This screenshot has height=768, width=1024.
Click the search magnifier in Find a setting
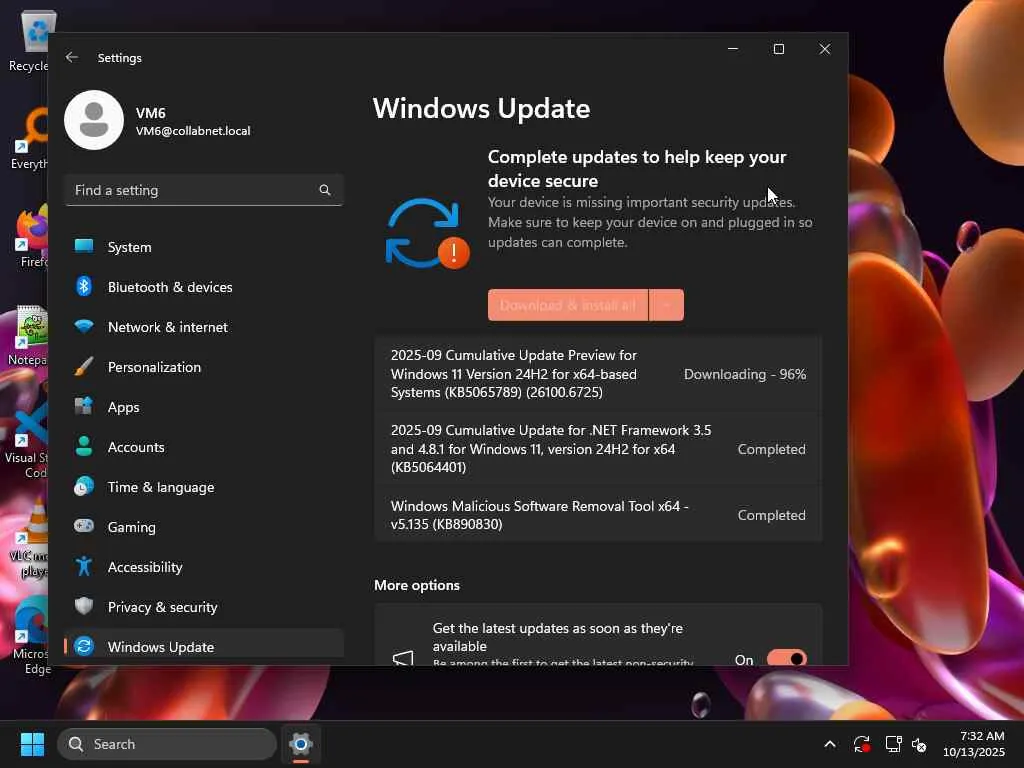coord(325,190)
